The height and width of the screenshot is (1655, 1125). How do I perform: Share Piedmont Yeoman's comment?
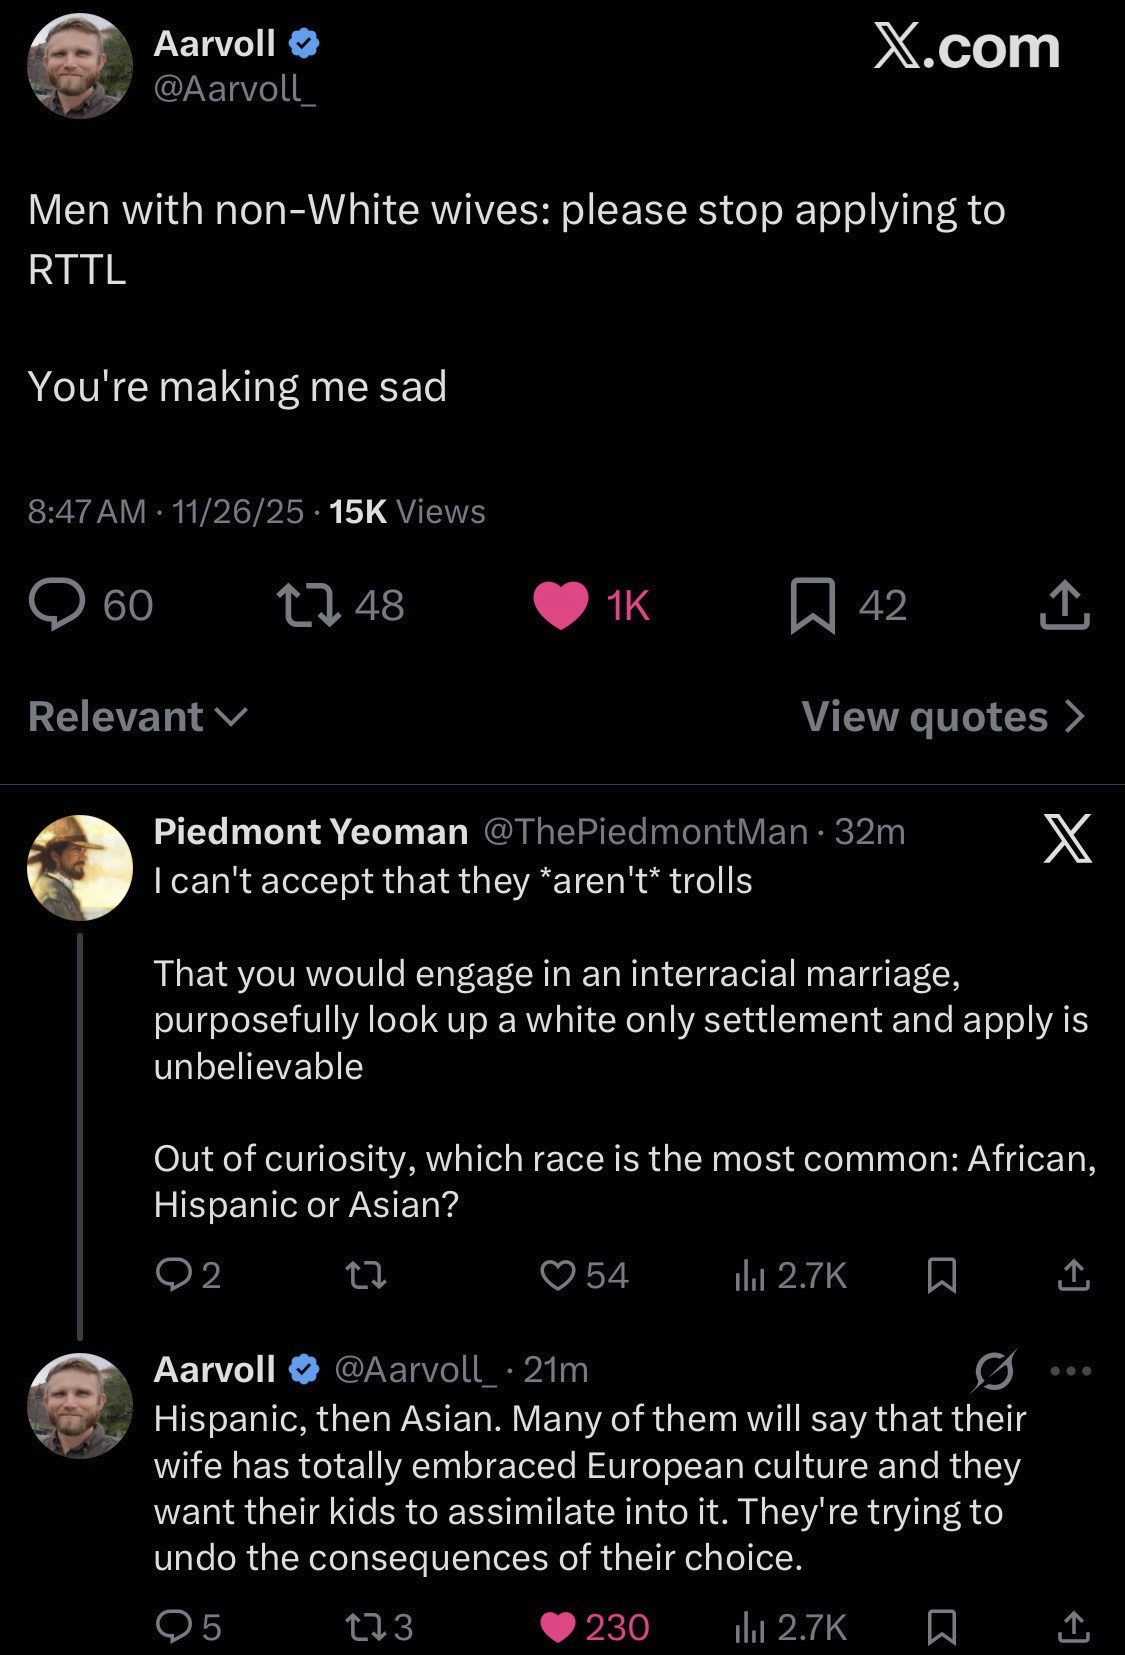(1073, 1274)
